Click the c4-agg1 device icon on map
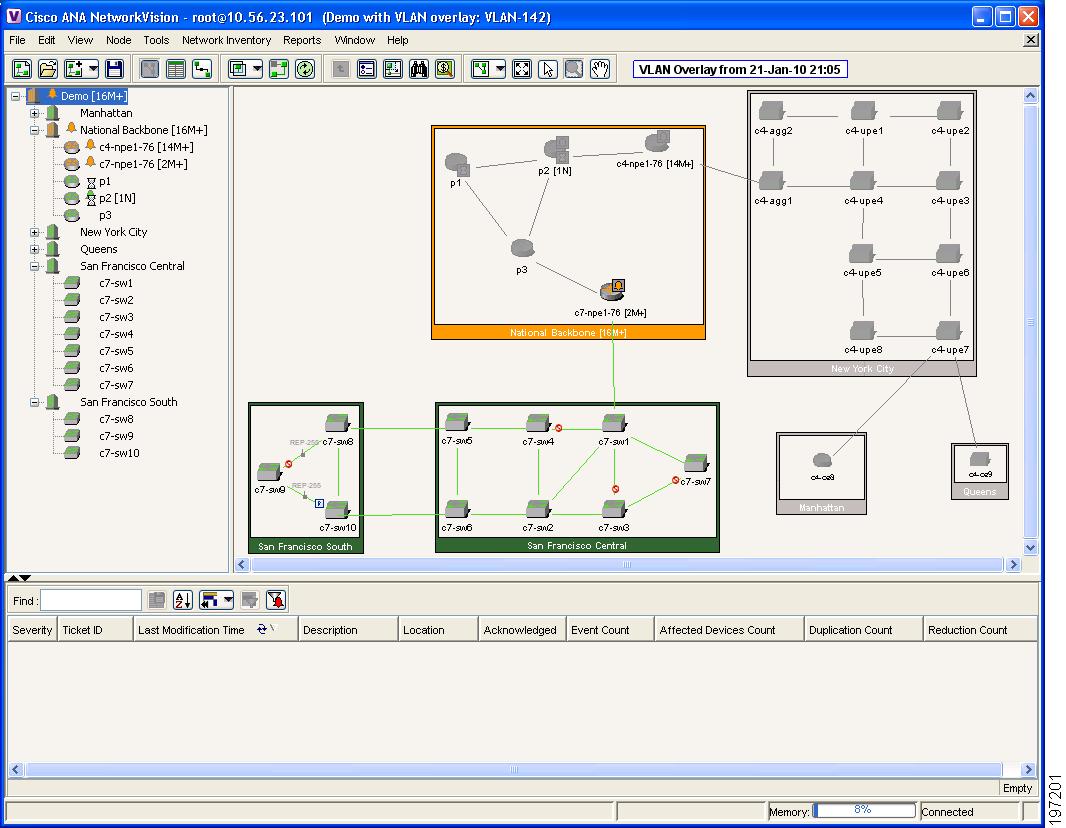Image resolution: width=1066 pixels, height=828 pixels. pos(772,180)
